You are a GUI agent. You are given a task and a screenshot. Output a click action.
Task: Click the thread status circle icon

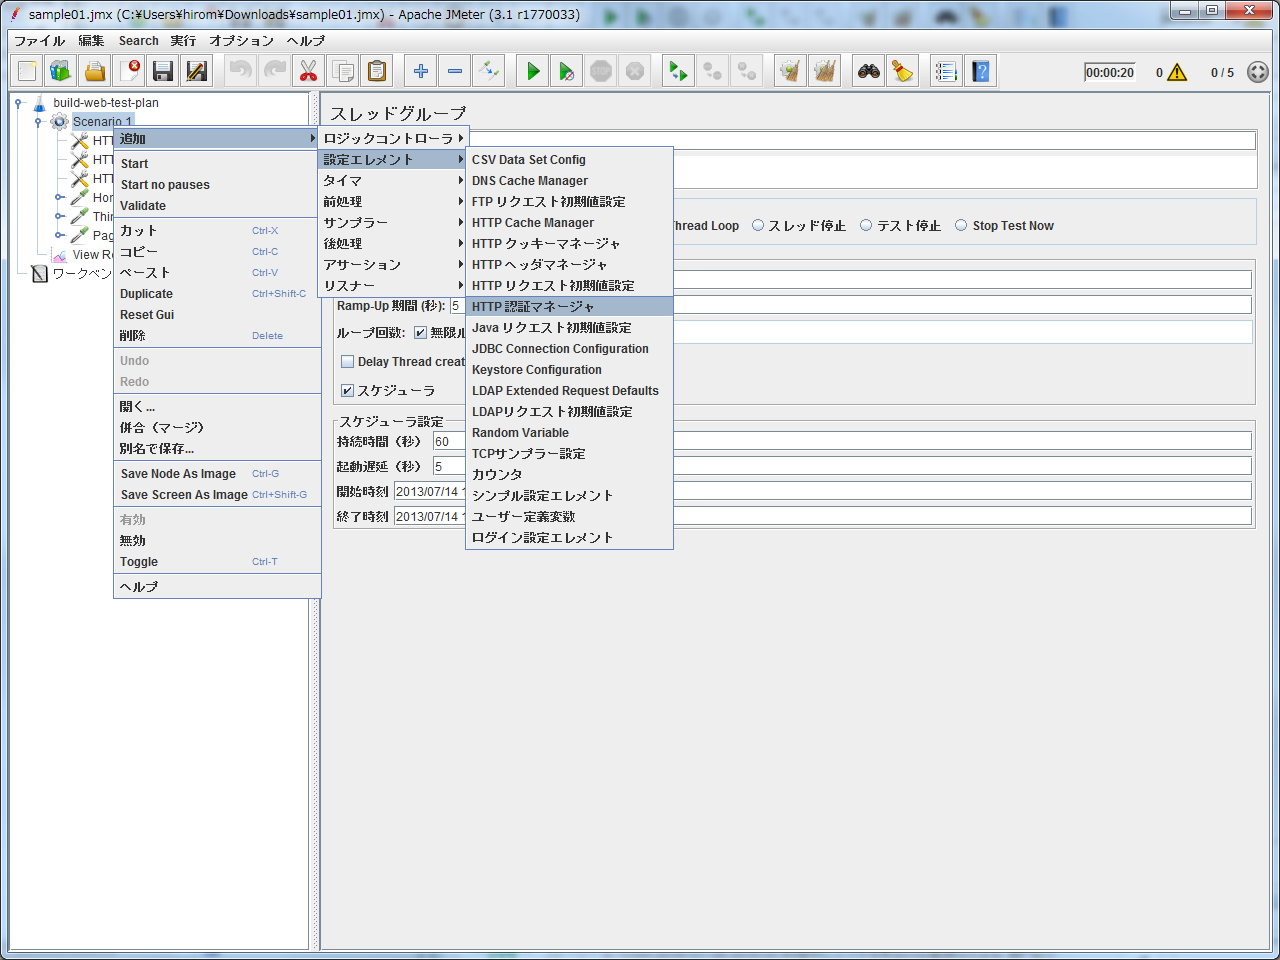(1258, 72)
